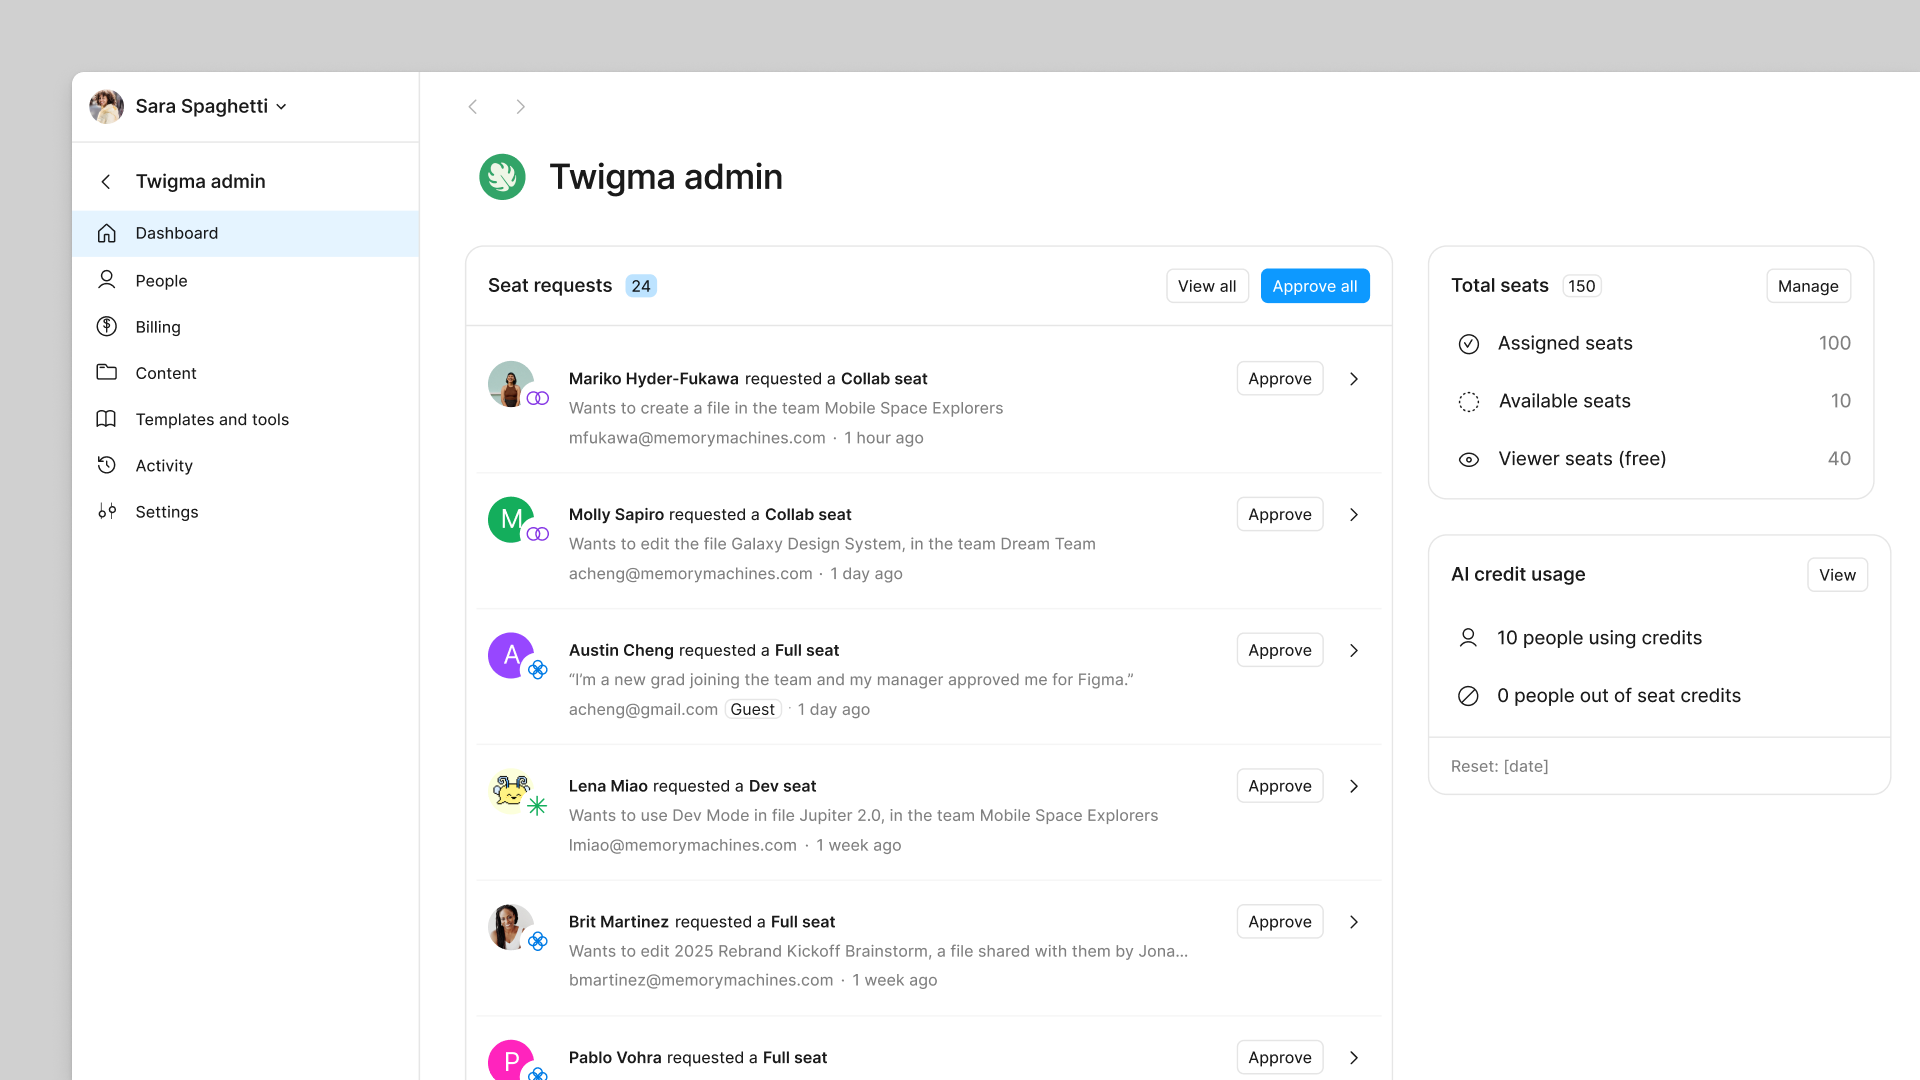Approve Mariko Hyder-Fukawa's Collab seat request

pos(1280,379)
